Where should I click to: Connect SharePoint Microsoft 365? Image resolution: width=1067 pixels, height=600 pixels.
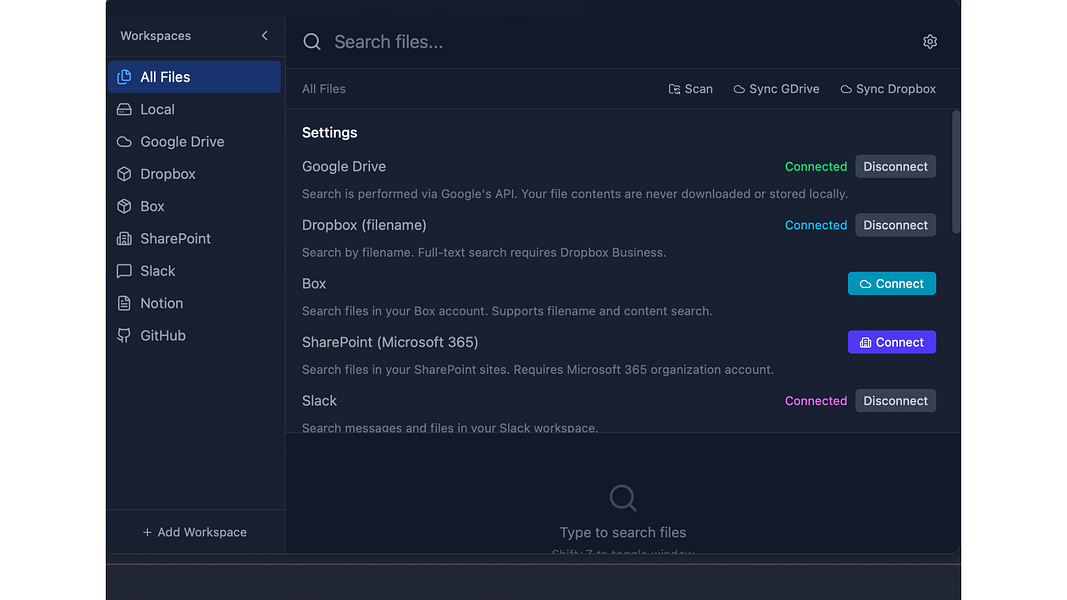(891, 341)
